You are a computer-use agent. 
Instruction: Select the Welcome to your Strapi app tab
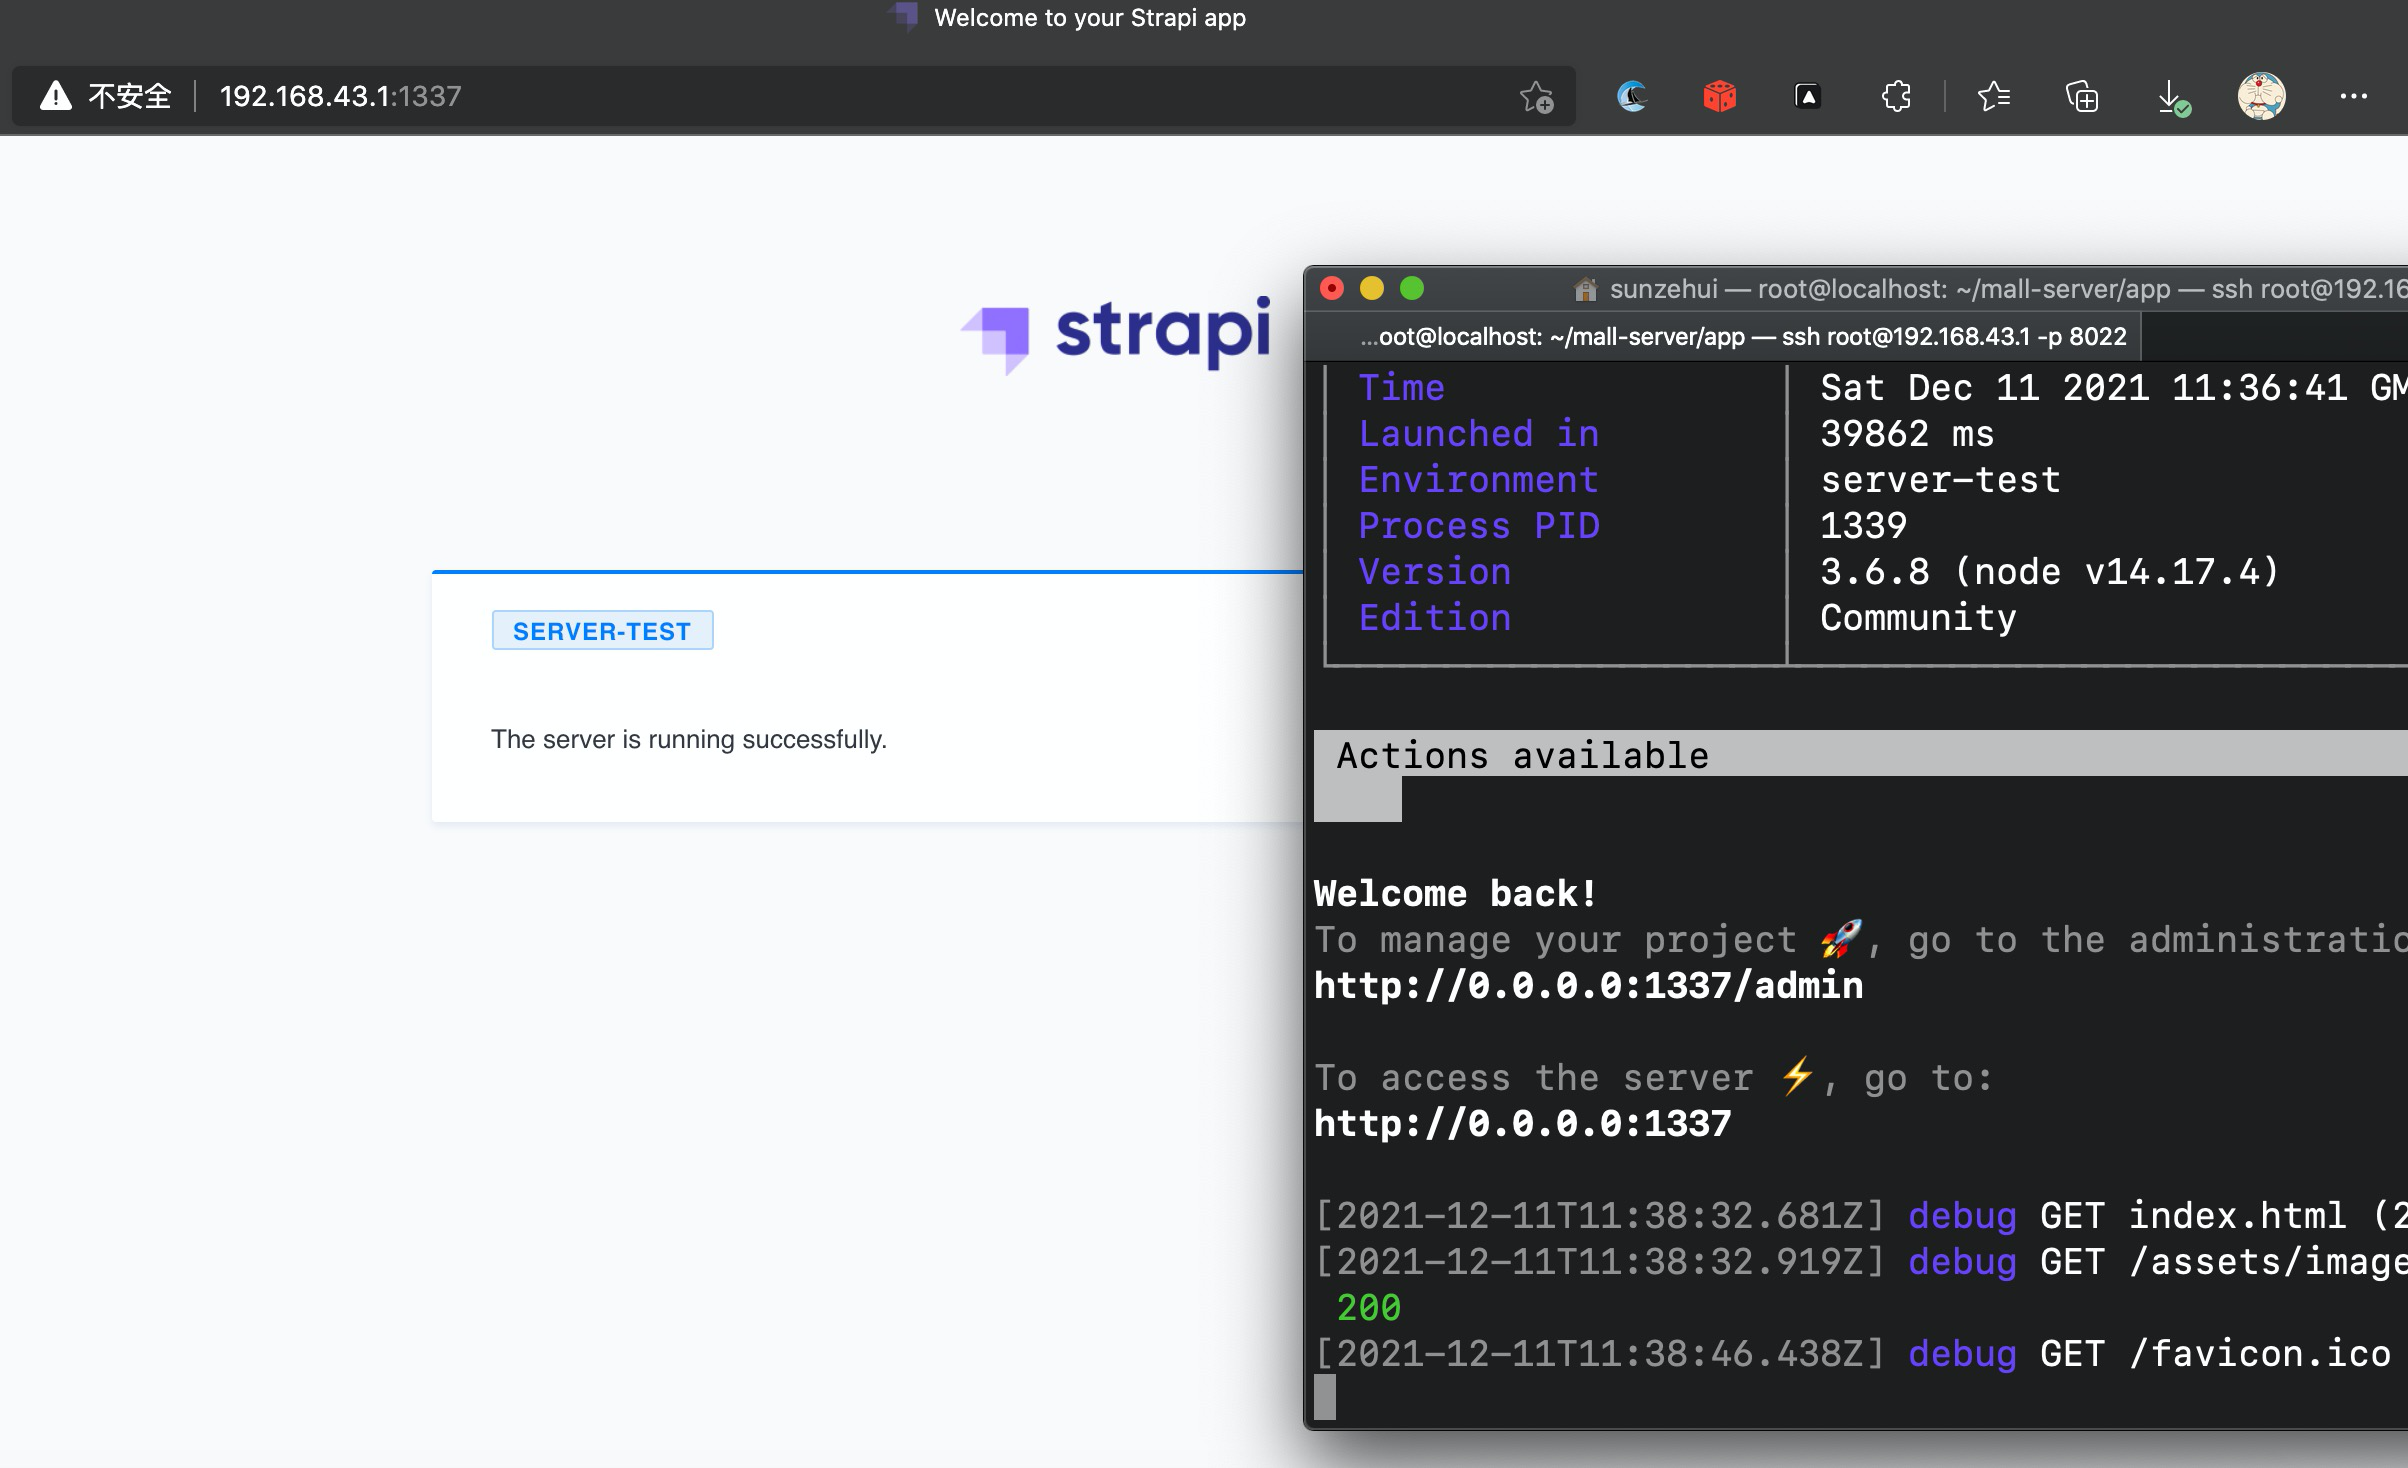[1088, 18]
